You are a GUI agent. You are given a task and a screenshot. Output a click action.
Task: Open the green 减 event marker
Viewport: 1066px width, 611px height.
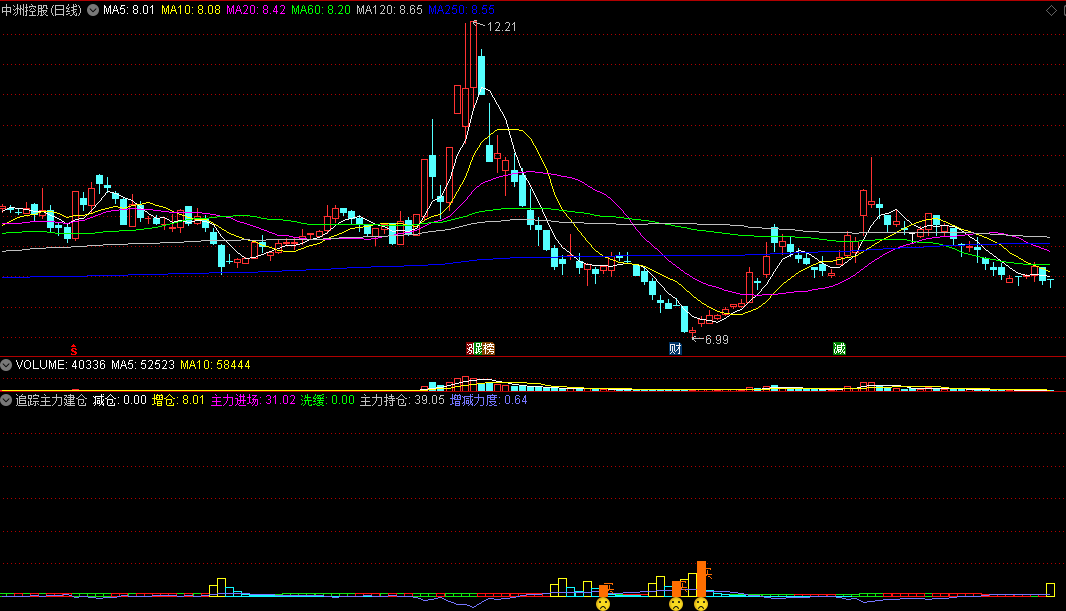840,349
